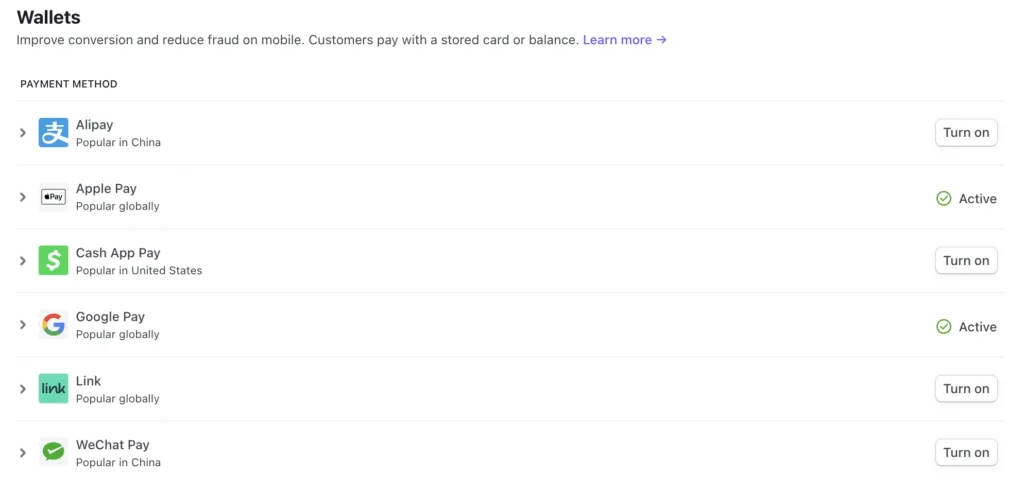Click the Alipay logo icon
This screenshot has width=1024, height=493.
tap(53, 133)
